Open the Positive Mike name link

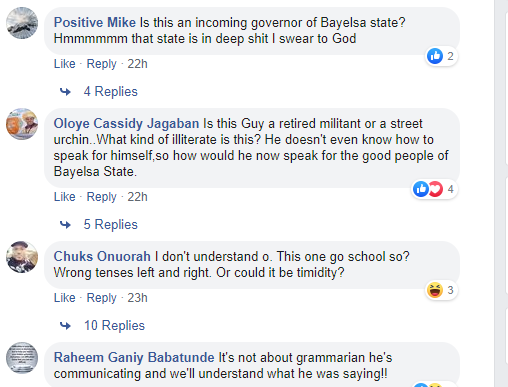tap(95, 22)
